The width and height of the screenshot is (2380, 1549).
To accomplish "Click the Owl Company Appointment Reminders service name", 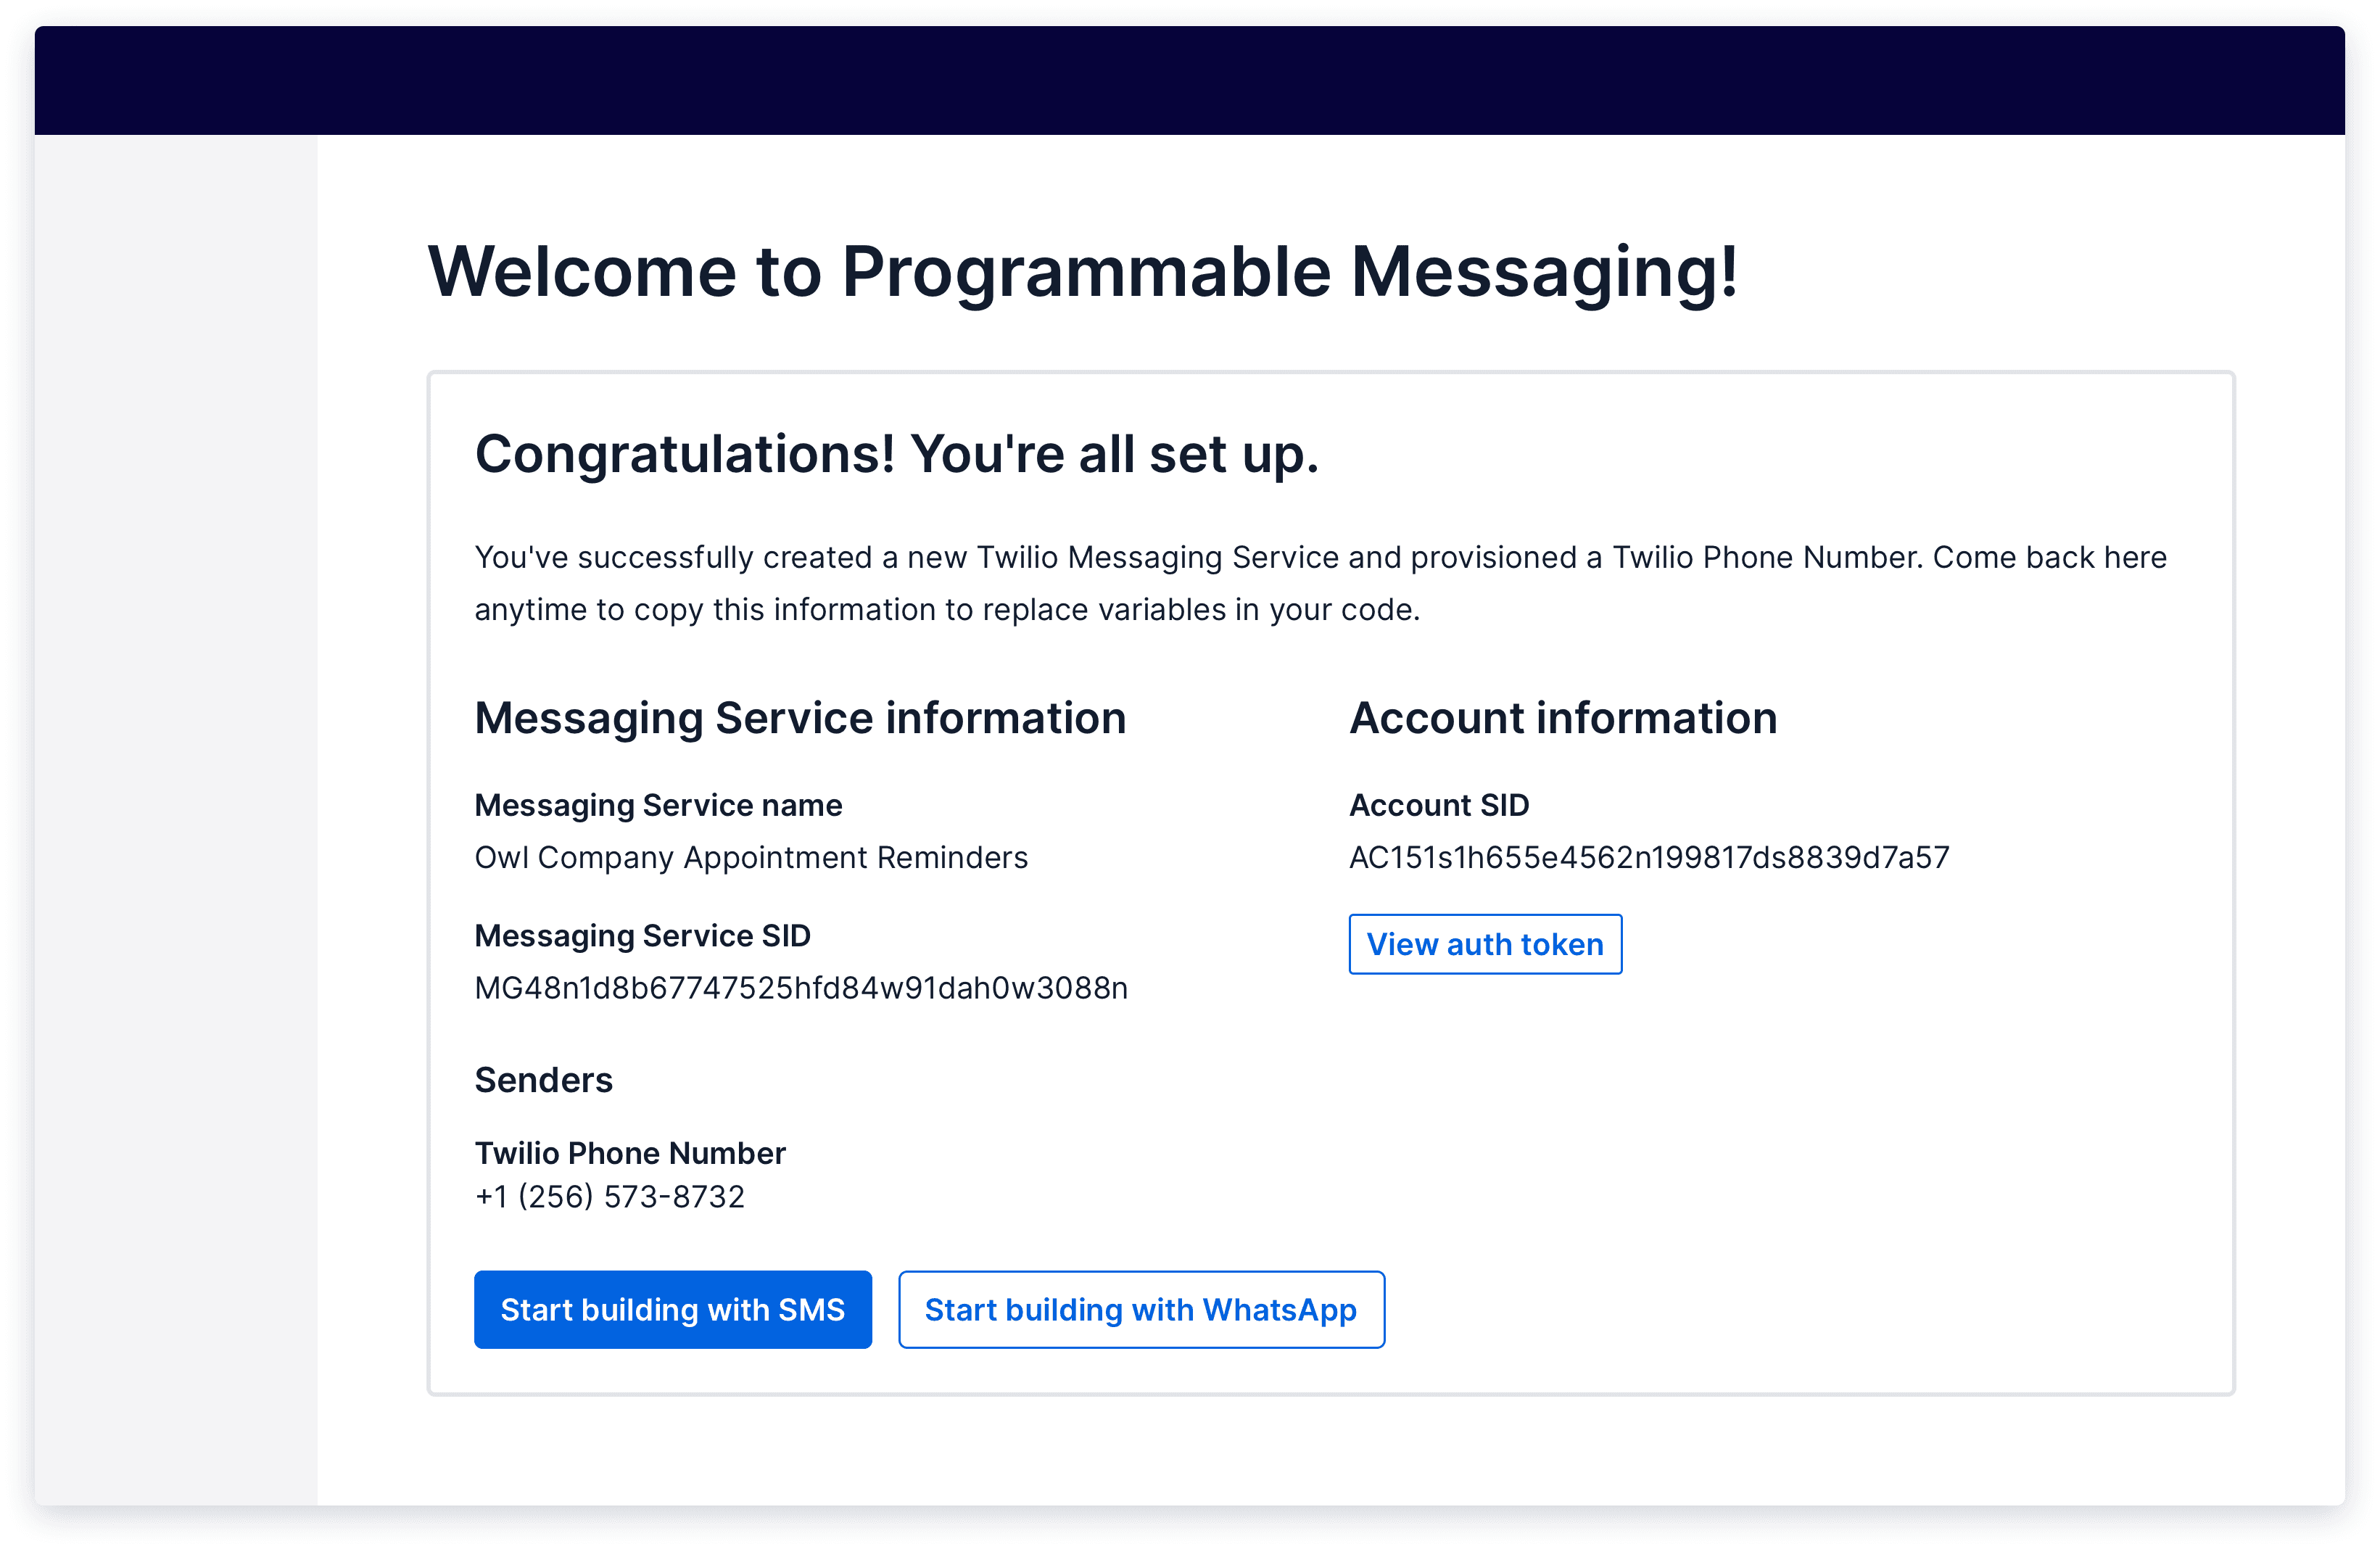I will 750,857.
